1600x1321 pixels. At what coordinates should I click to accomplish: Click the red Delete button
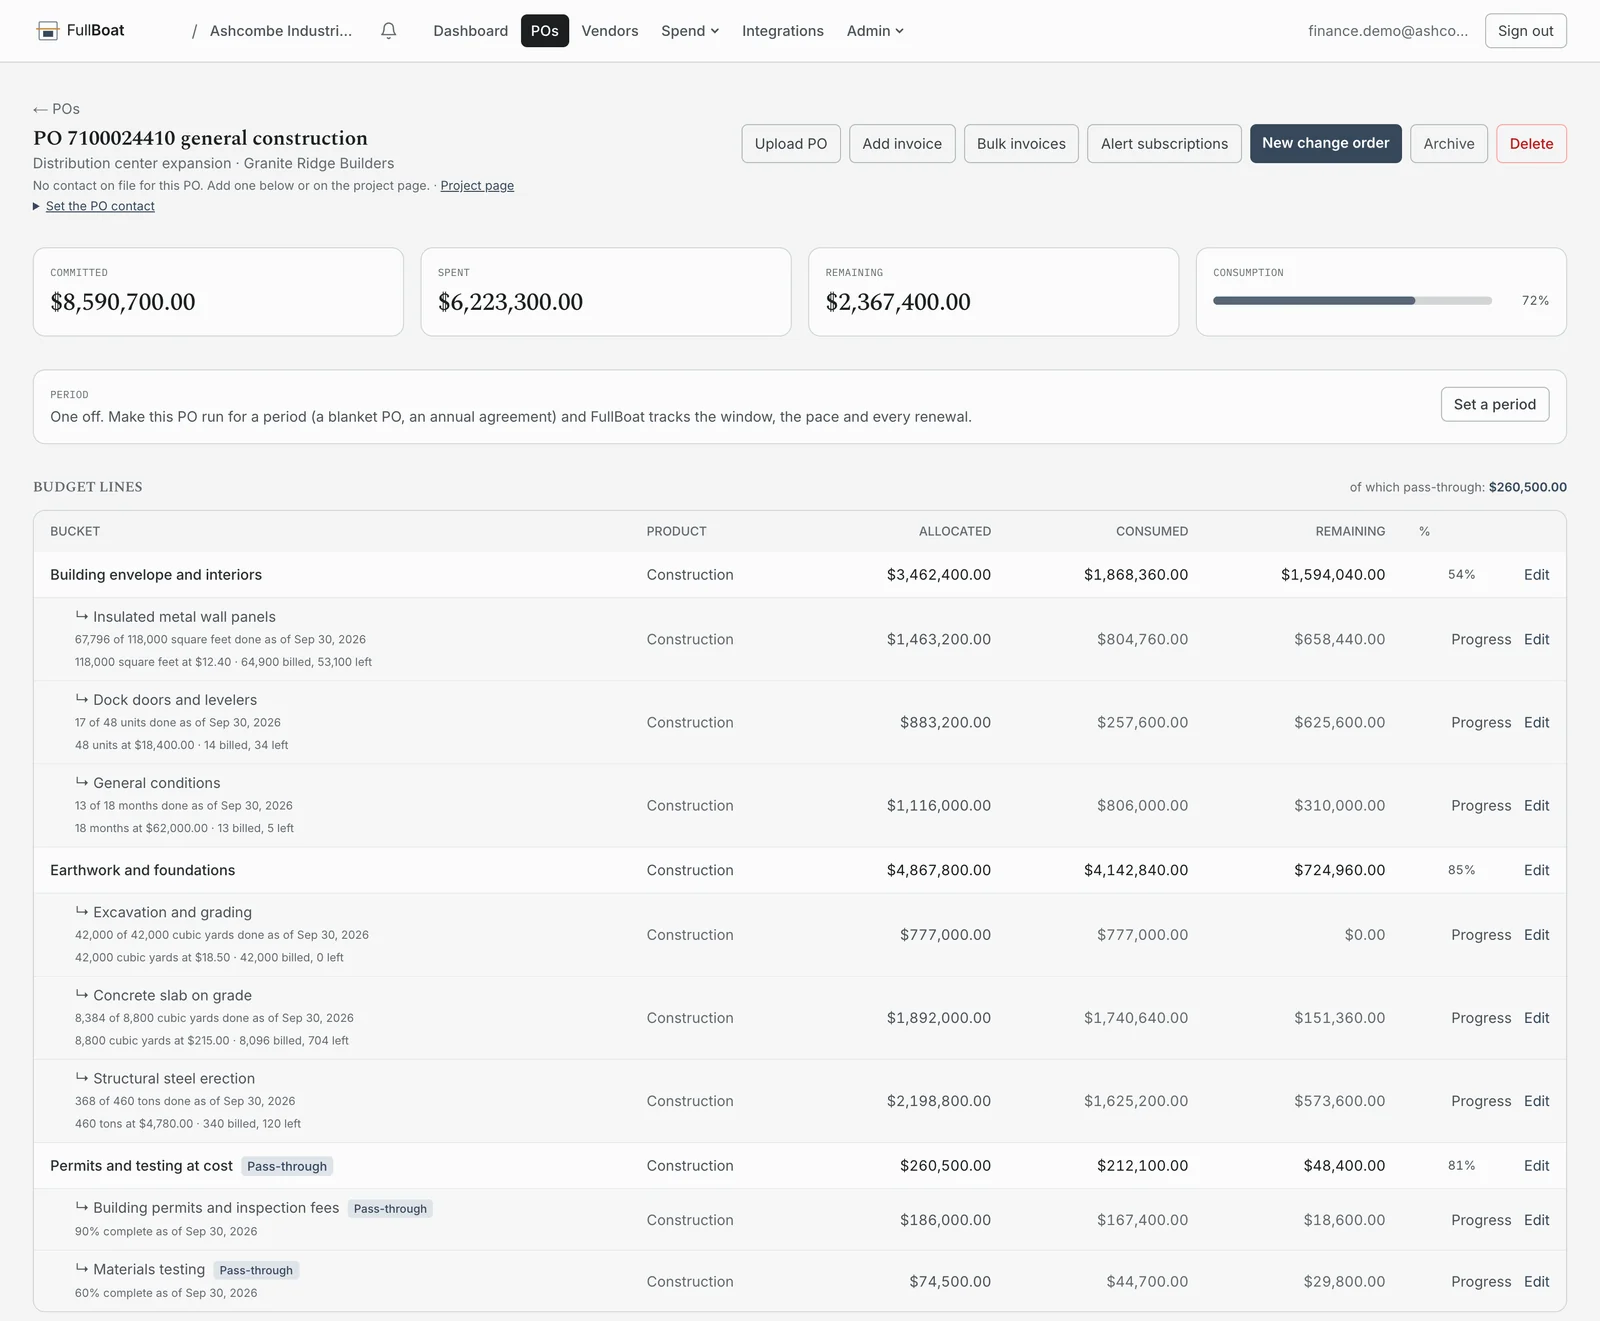click(x=1531, y=144)
